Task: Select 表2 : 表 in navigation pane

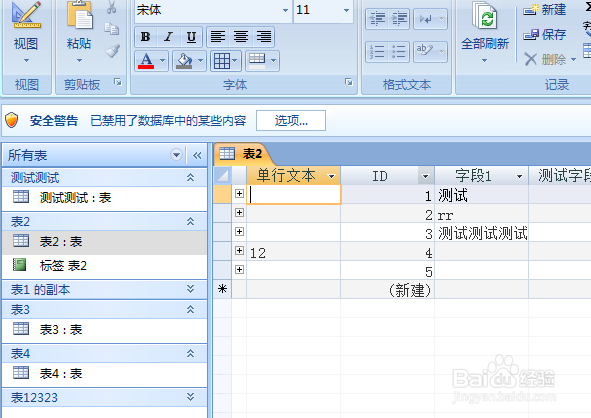Action: click(104, 242)
